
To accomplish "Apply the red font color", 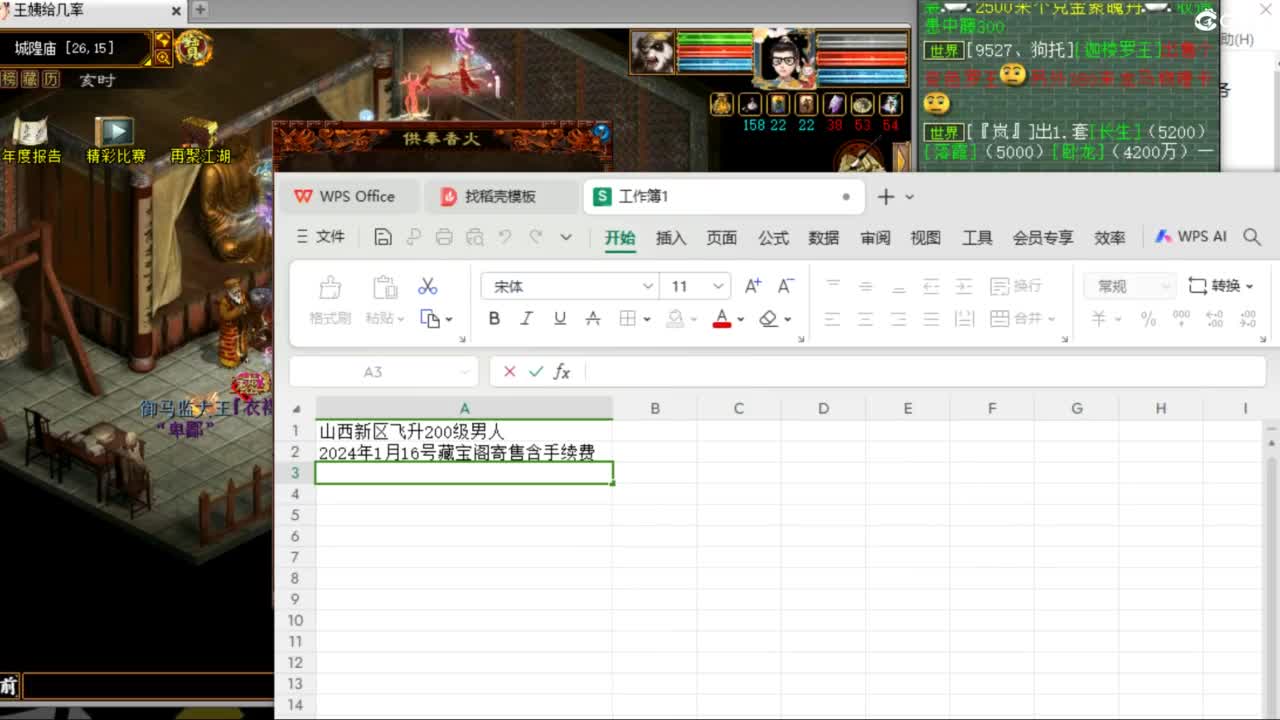I will point(722,318).
